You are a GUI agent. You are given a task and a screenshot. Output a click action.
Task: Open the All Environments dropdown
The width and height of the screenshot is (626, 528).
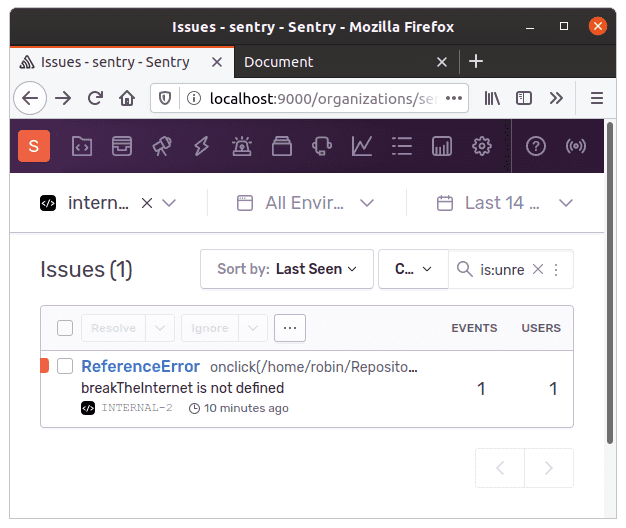(x=306, y=203)
